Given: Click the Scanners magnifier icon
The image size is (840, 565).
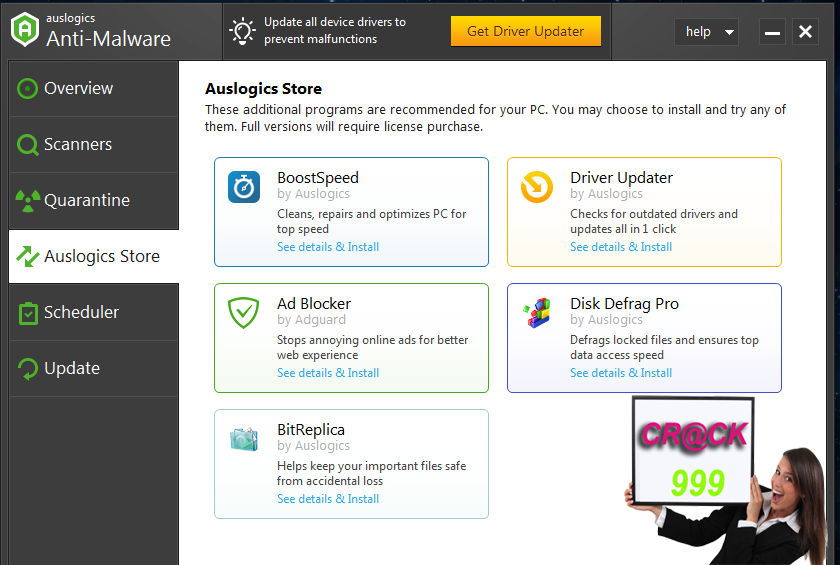Looking at the screenshot, I should [27, 145].
